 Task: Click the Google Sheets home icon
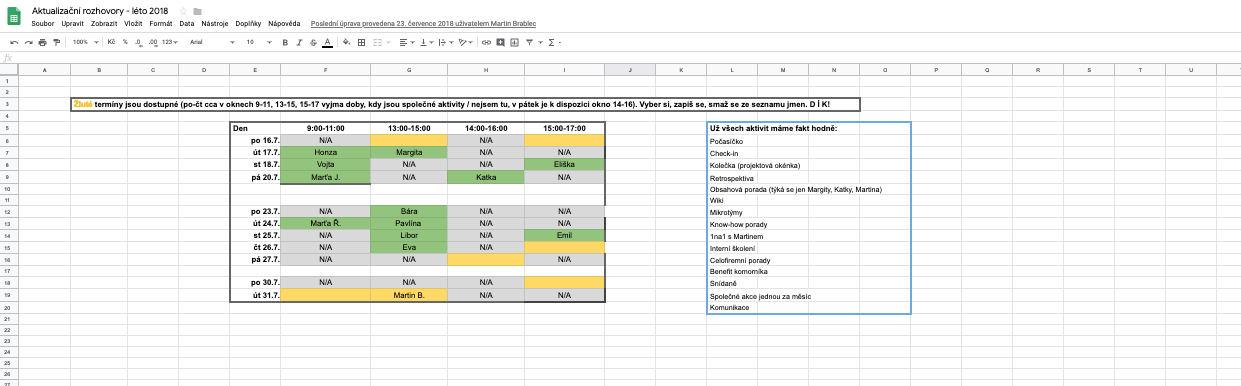point(14,15)
